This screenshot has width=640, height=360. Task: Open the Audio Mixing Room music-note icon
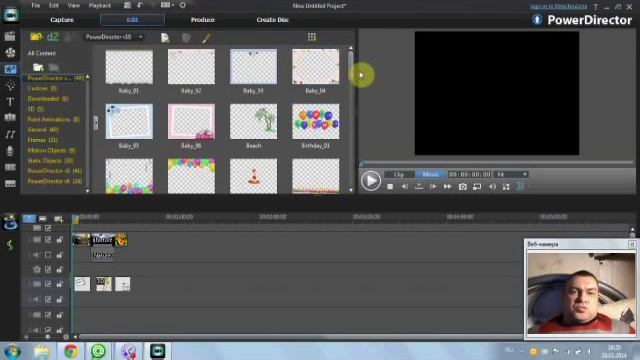[10, 134]
